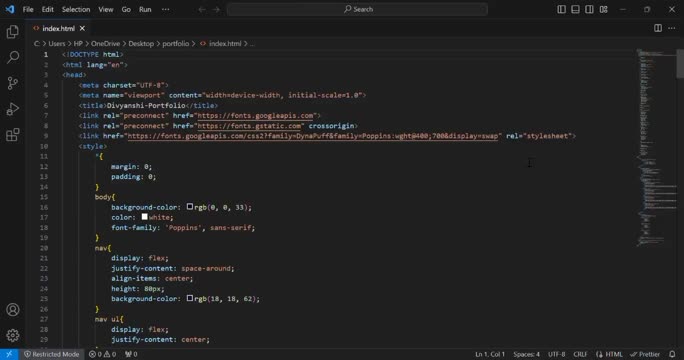Open the Accounts menu icon
Screen dimensions: 684x360
coord(13,310)
